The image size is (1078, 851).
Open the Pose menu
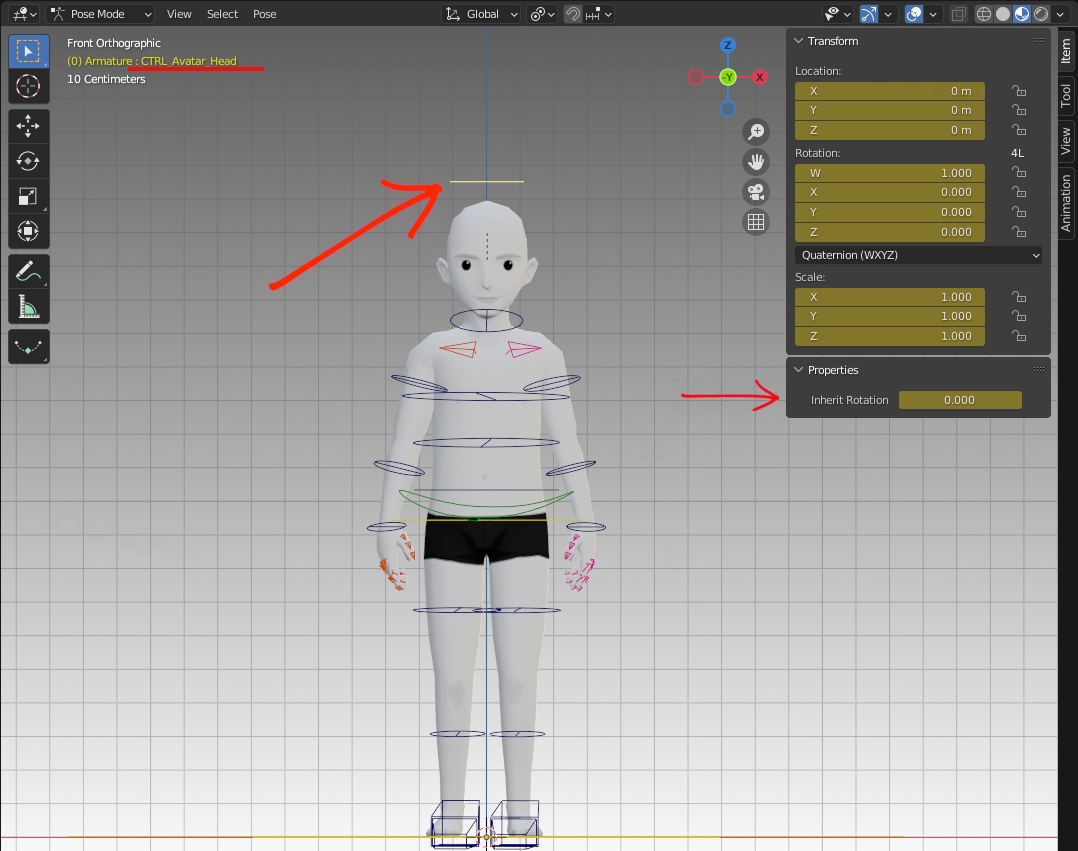[x=264, y=14]
